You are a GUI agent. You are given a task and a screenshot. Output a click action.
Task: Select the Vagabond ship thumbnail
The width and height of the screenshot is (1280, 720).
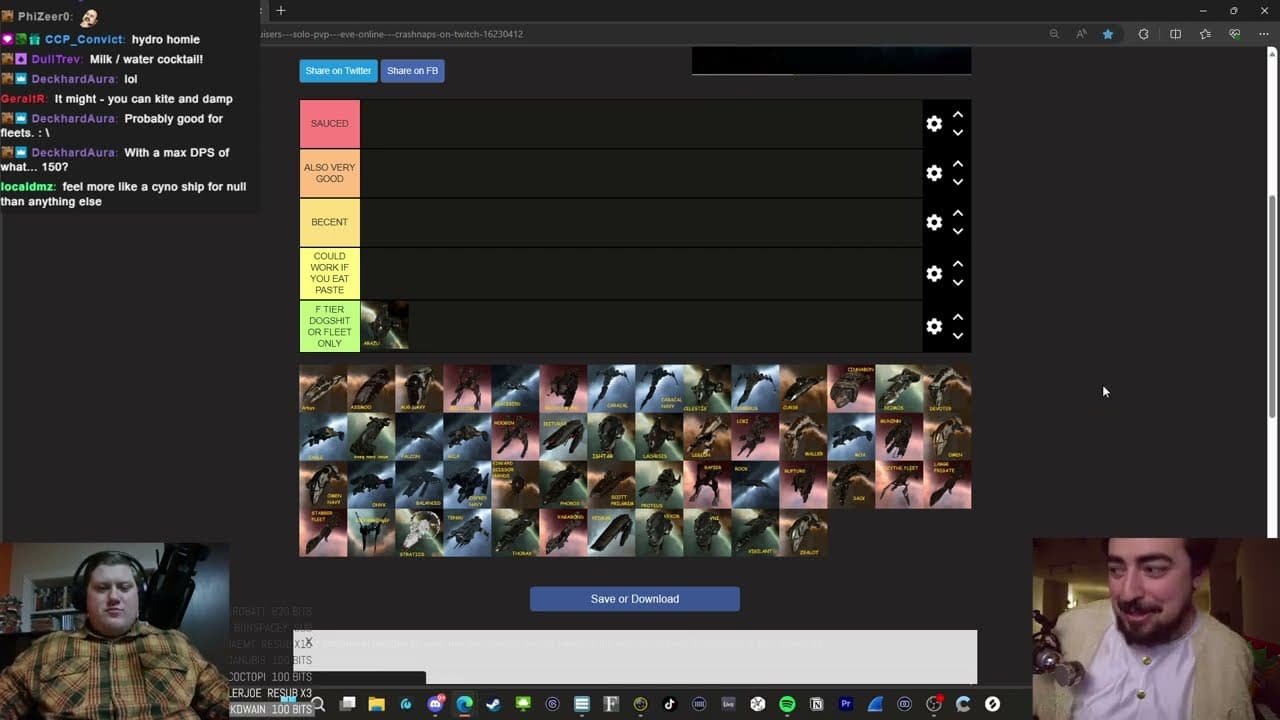tap(564, 533)
